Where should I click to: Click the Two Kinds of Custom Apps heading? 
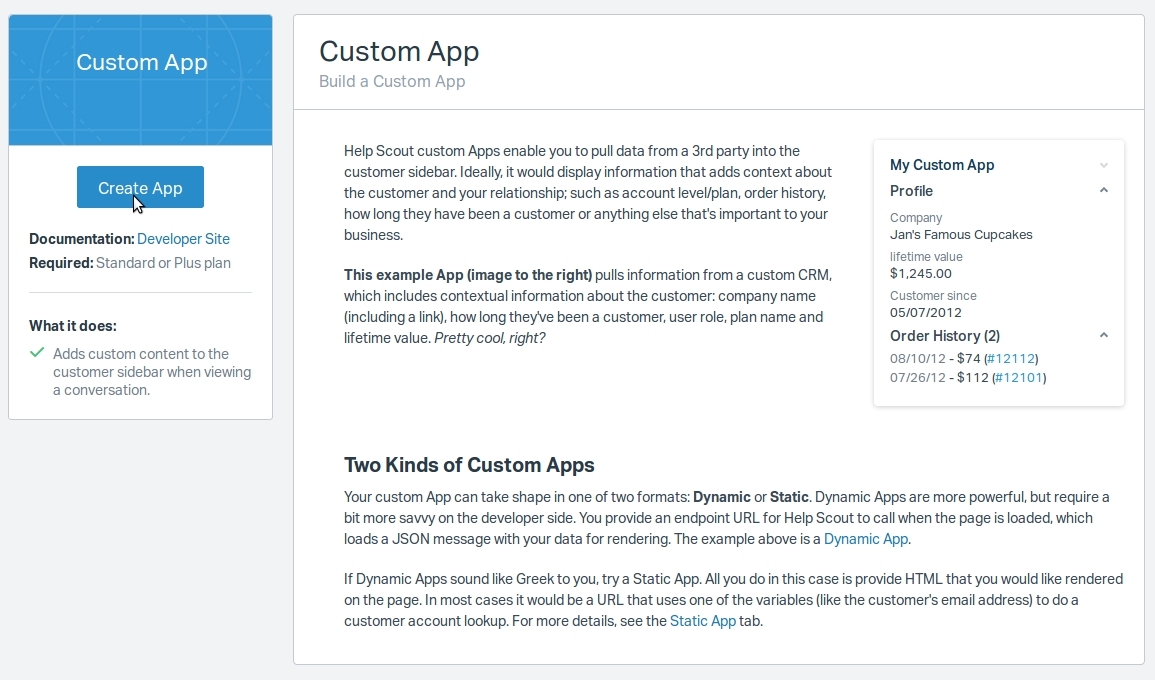[x=469, y=465]
